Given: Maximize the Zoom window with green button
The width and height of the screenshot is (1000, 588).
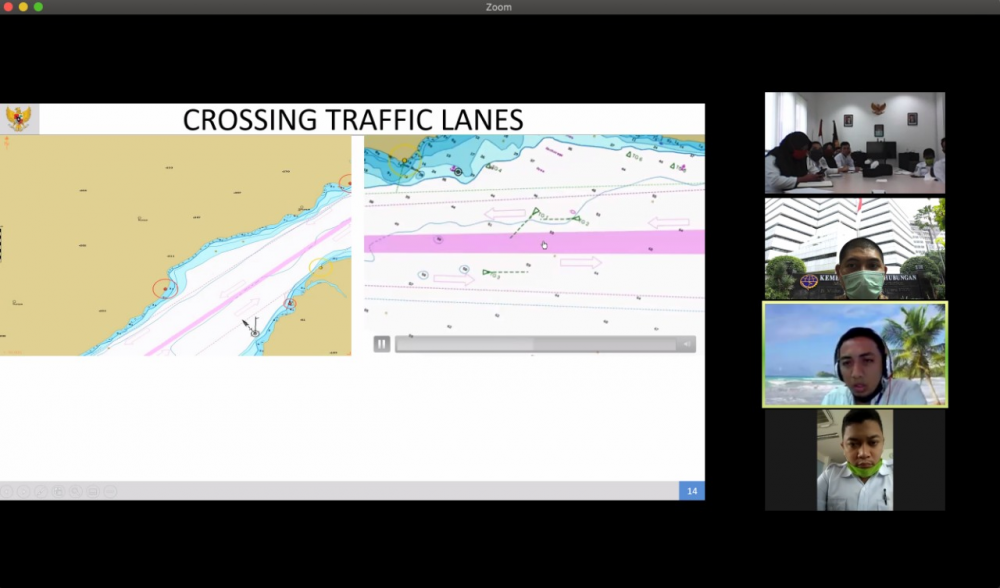Looking at the screenshot, I should pyautogui.click(x=38, y=7).
